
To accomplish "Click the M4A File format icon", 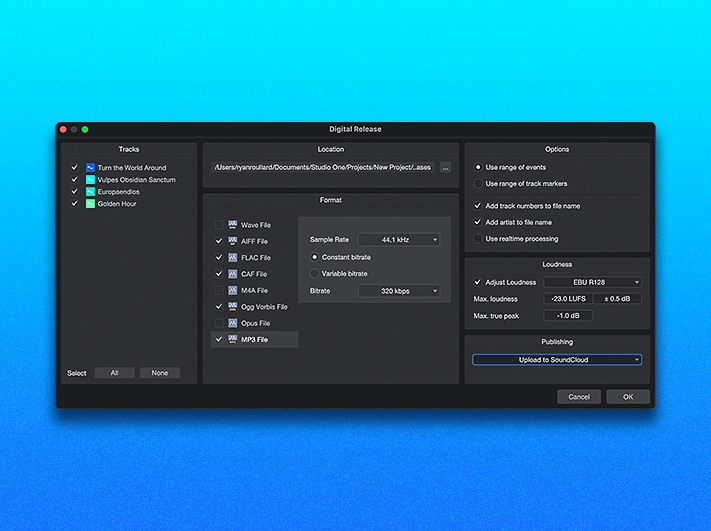I will pos(233,290).
